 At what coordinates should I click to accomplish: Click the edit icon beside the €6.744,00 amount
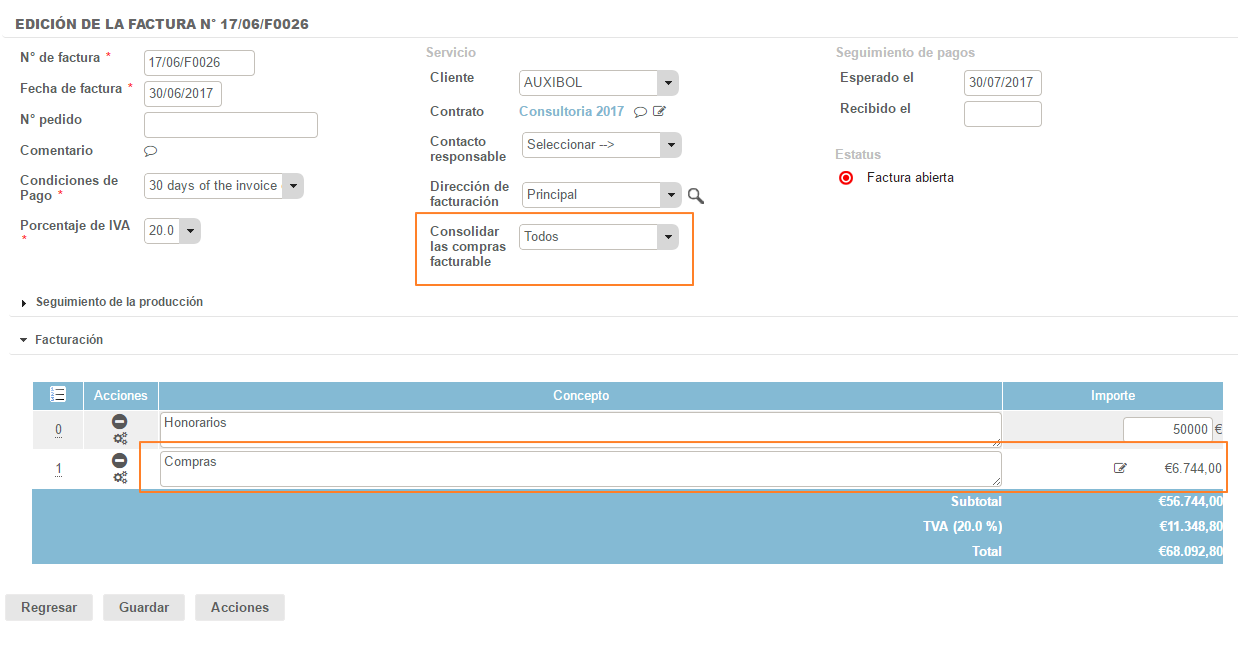point(1120,468)
